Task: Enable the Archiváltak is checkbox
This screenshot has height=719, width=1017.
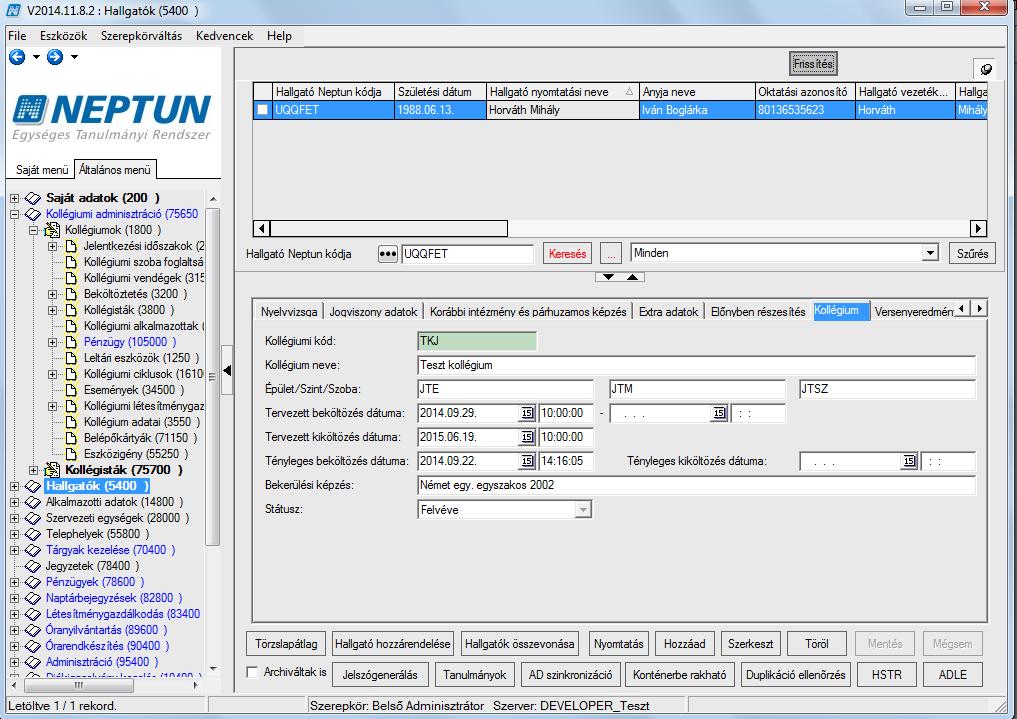Action: point(252,672)
